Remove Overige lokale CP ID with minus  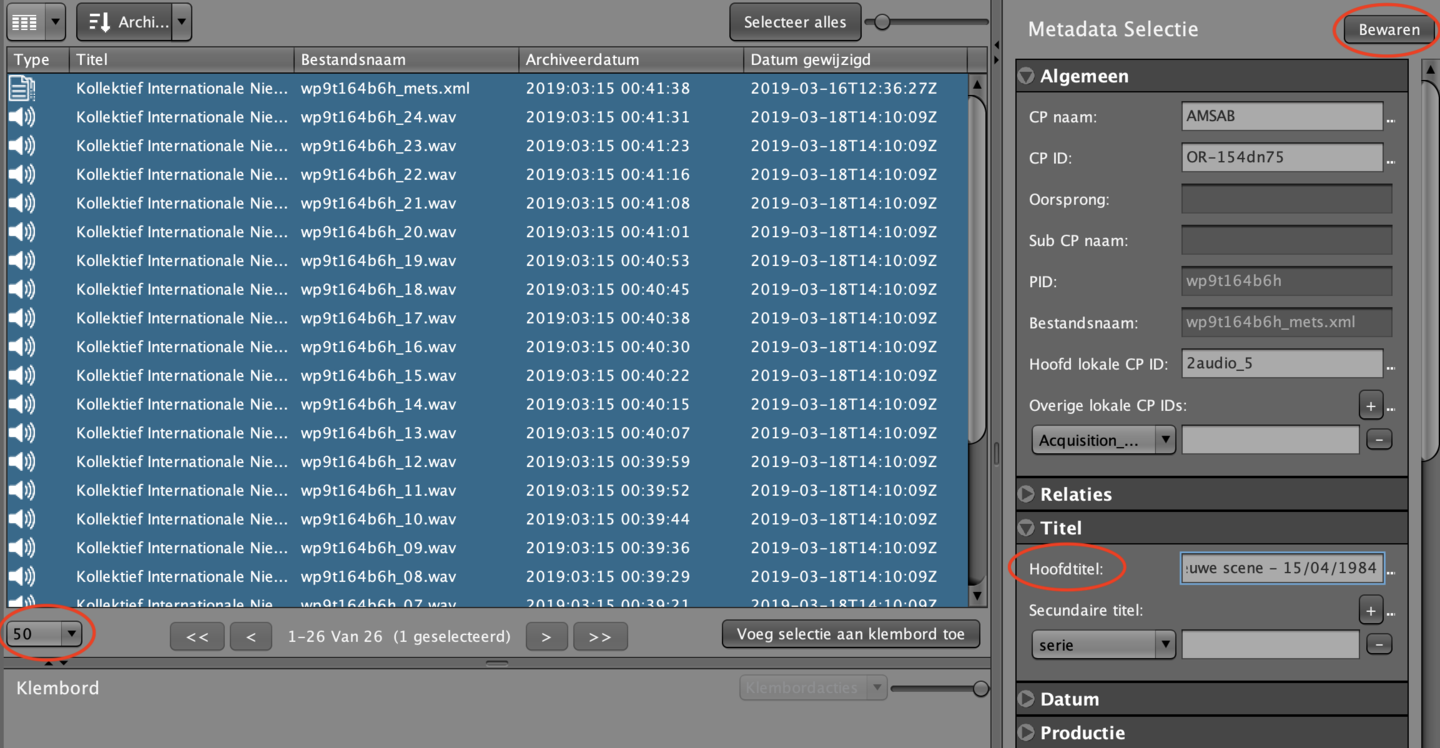[x=1379, y=440]
